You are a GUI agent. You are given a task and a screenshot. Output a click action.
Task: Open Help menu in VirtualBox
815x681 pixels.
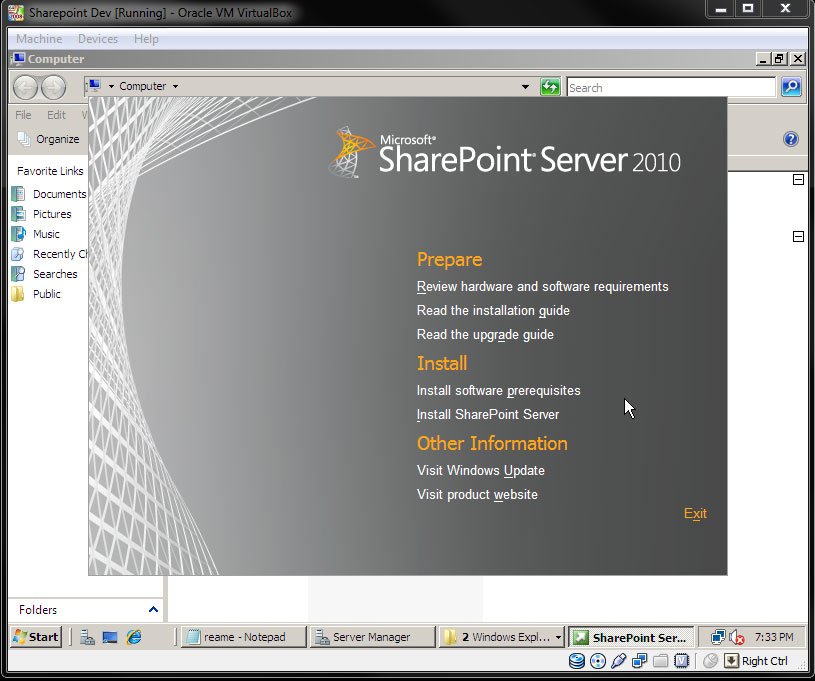point(146,39)
